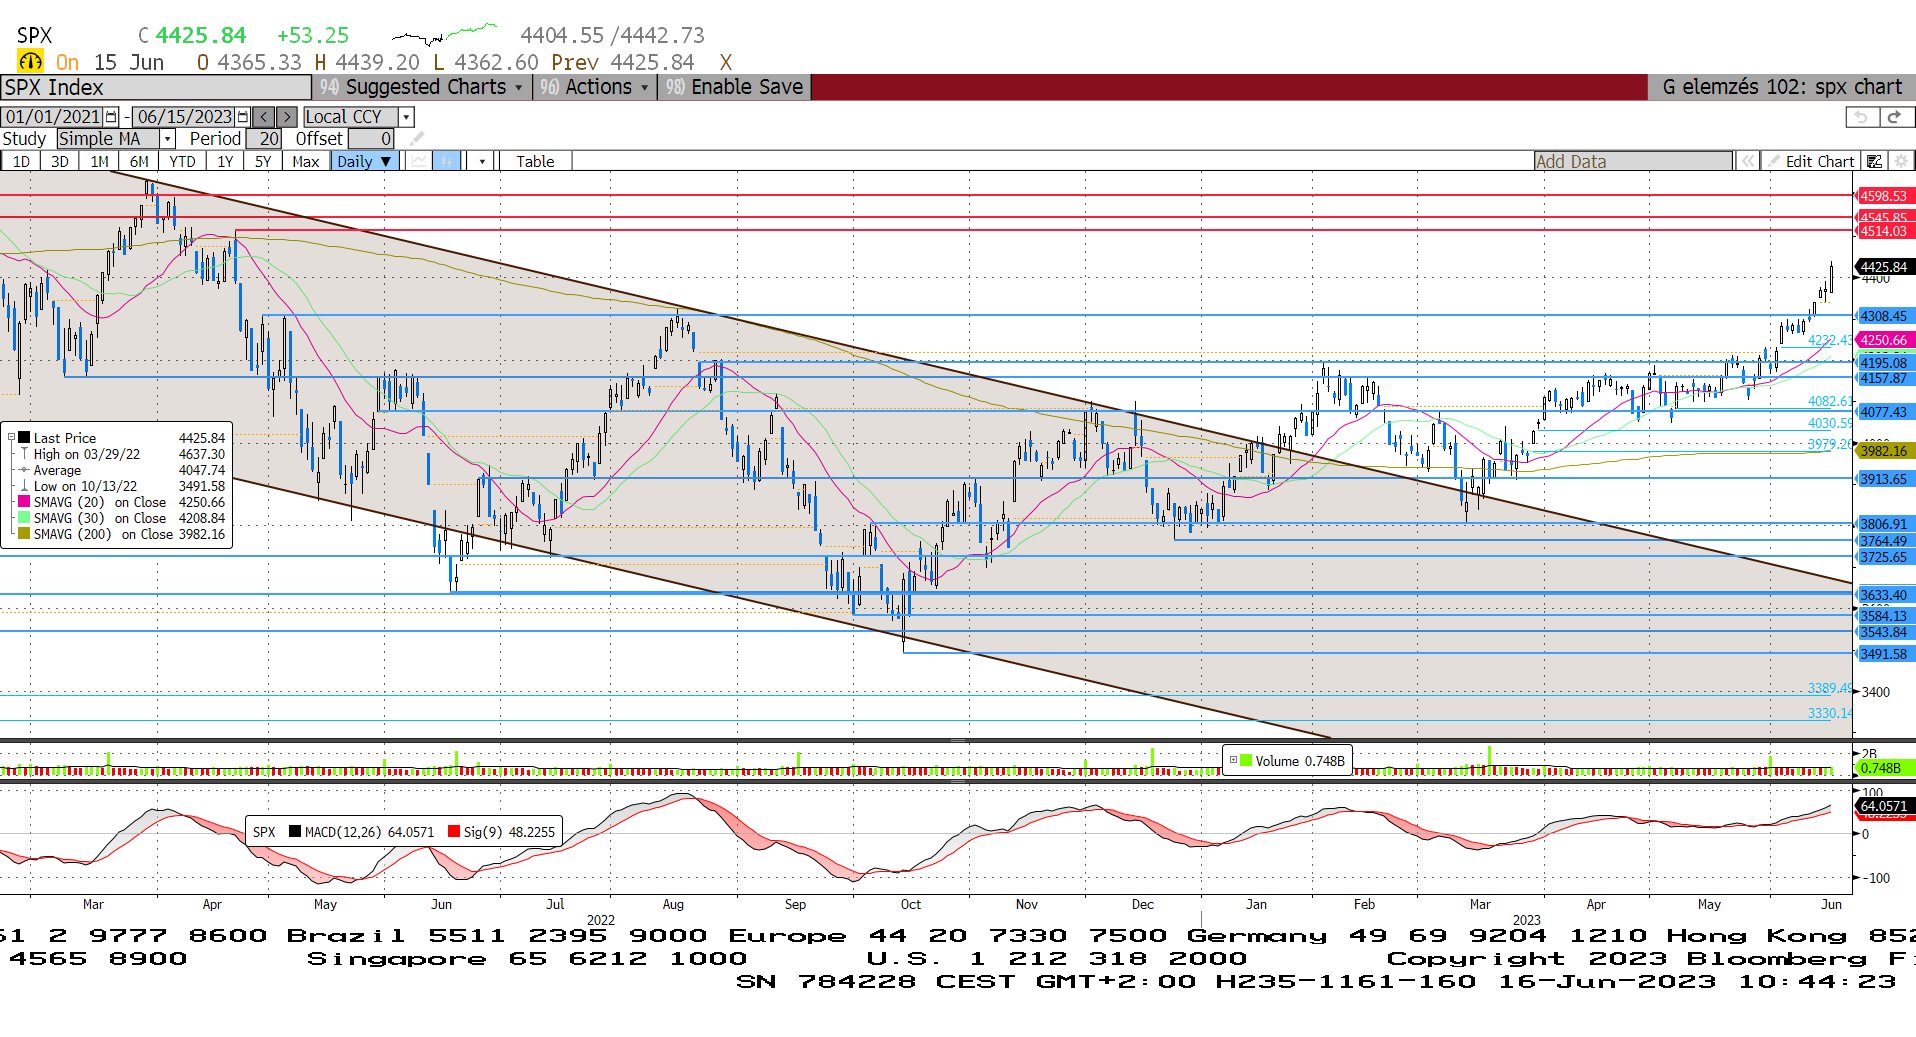
Task: Switch to the Table view
Action: coord(535,161)
